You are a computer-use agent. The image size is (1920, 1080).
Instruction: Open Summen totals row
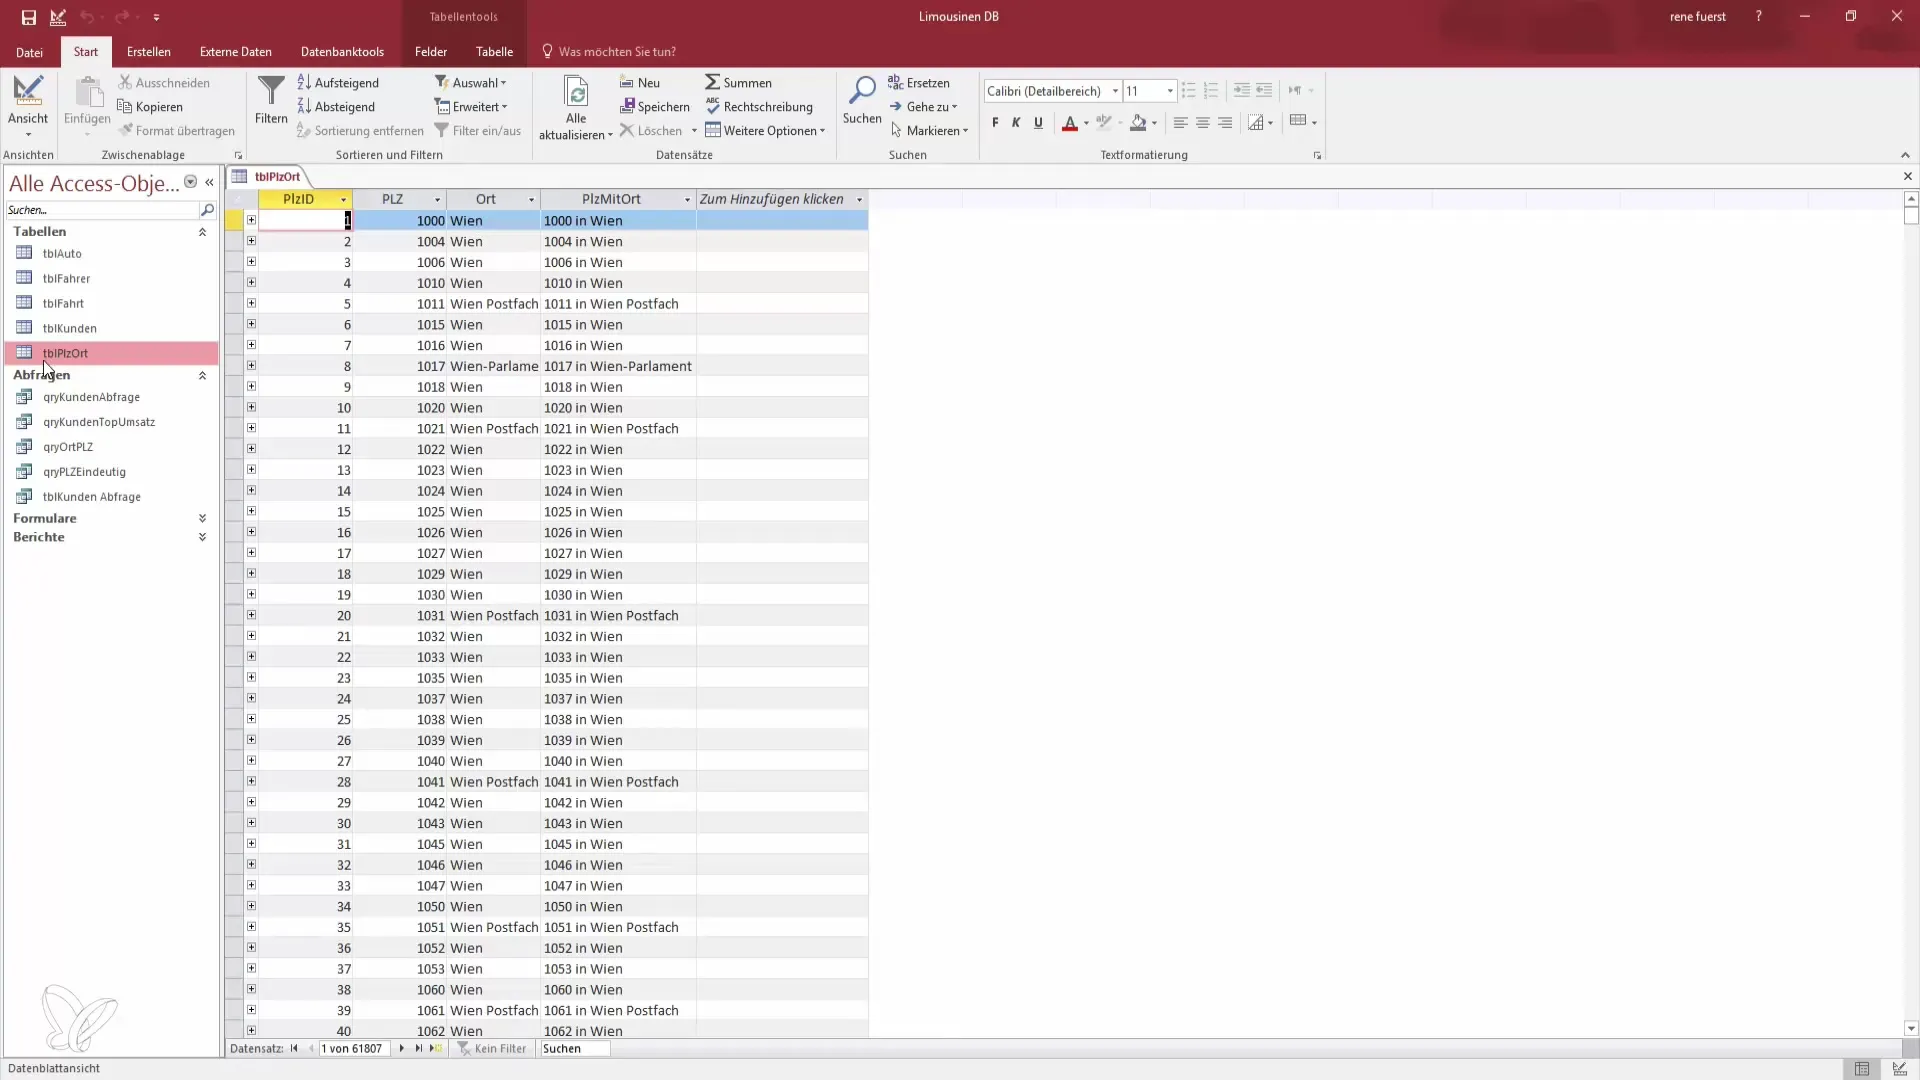pos(738,83)
